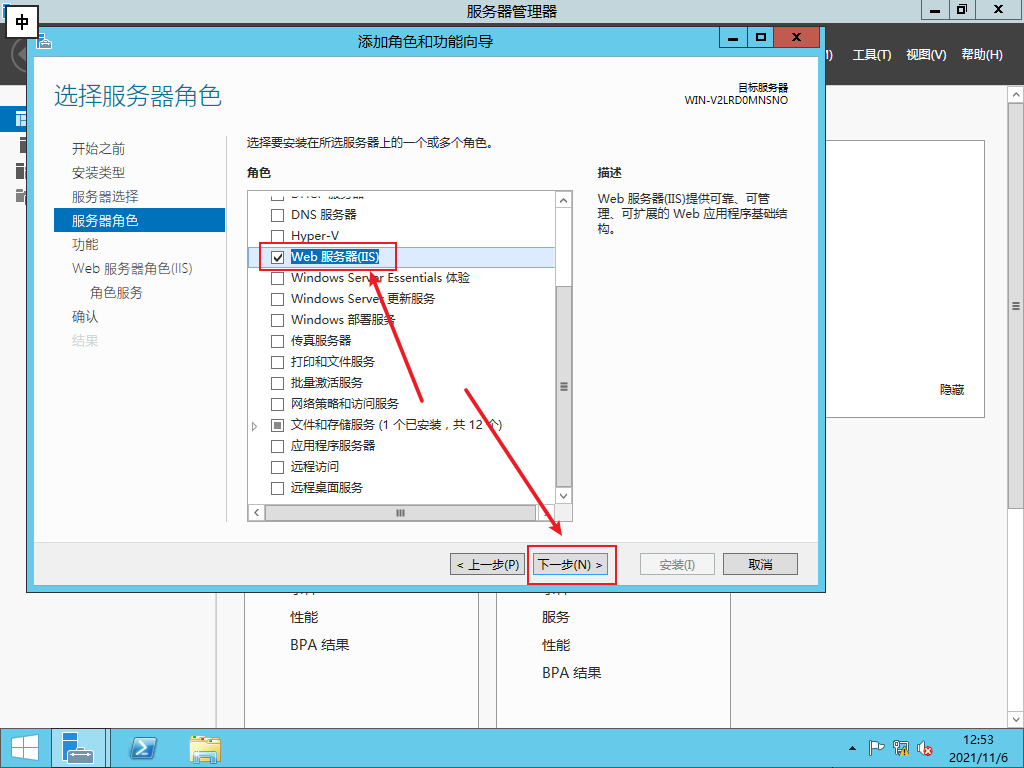Click the 取消 button
The width and height of the screenshot is (1024, 768).
(x=760, y=564)
